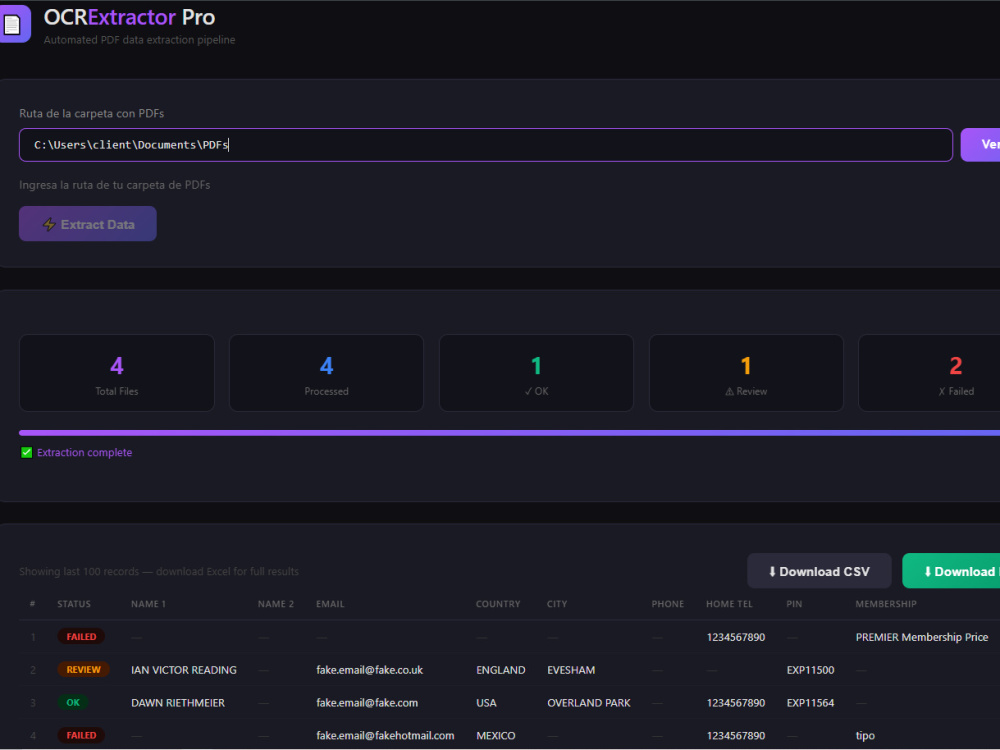Click the OVERLAND PARK city cell
Screen dimensions: 1000x750
589,703
